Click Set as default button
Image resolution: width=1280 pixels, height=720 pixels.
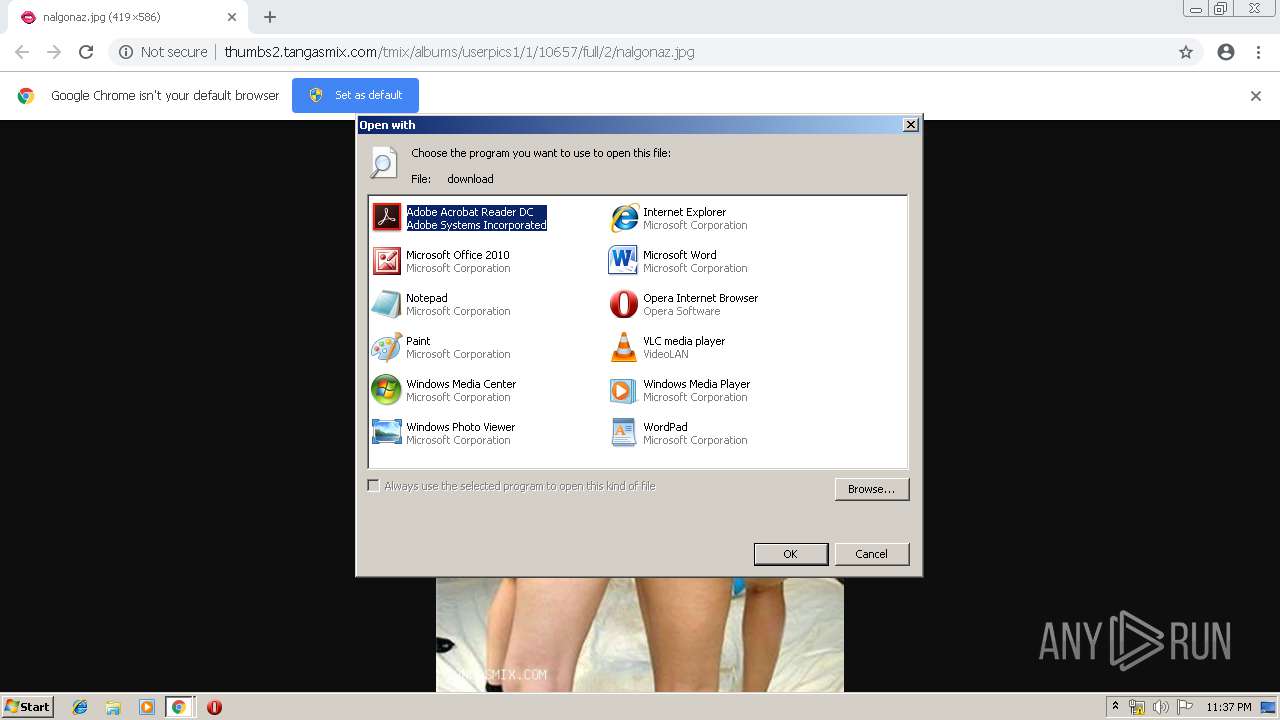click(355, 95)
